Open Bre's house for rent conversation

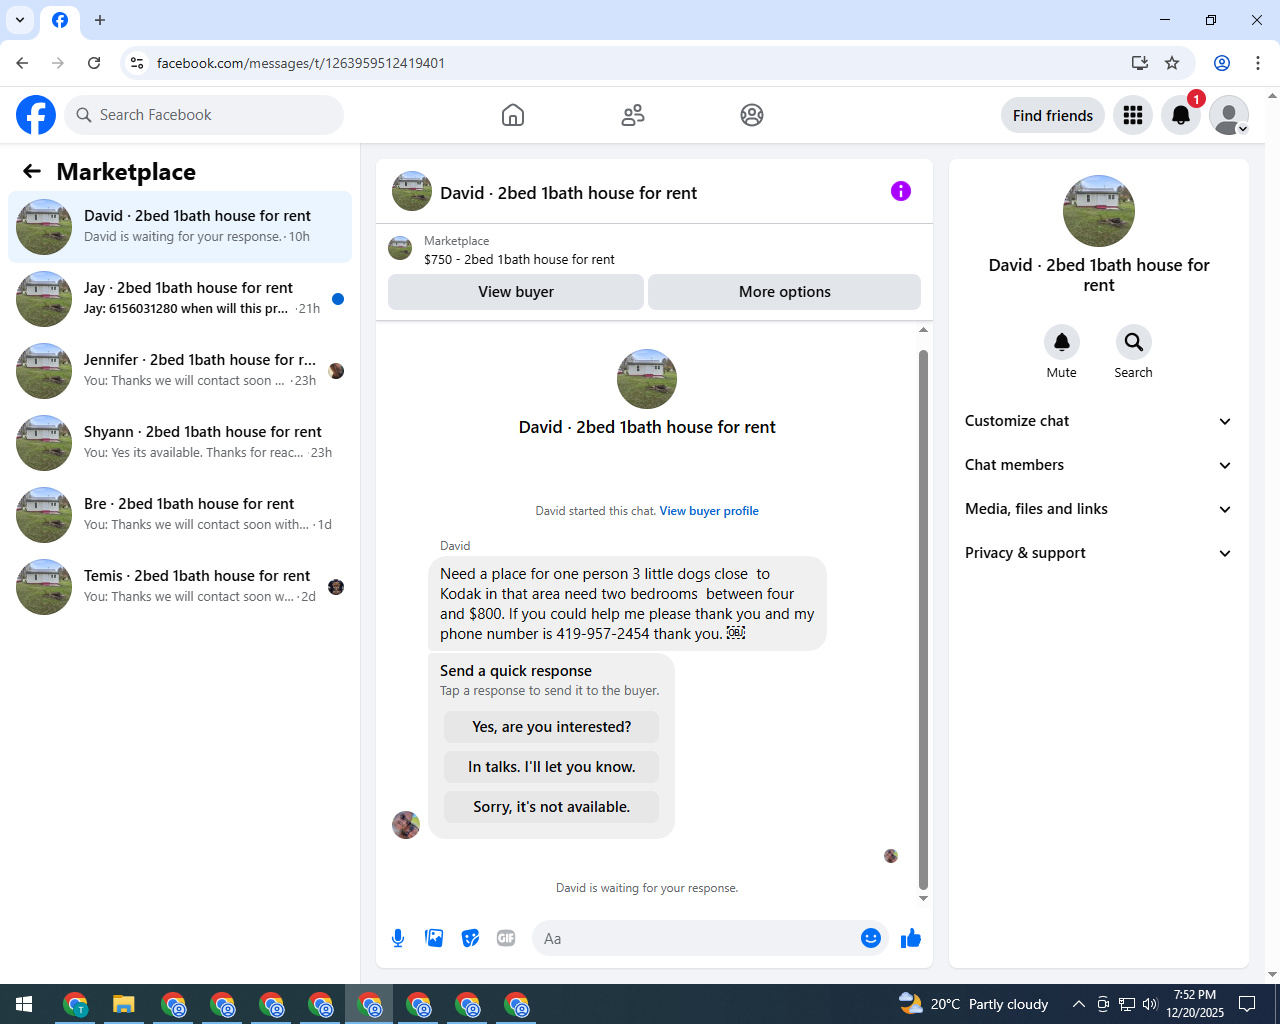point(180,515)
